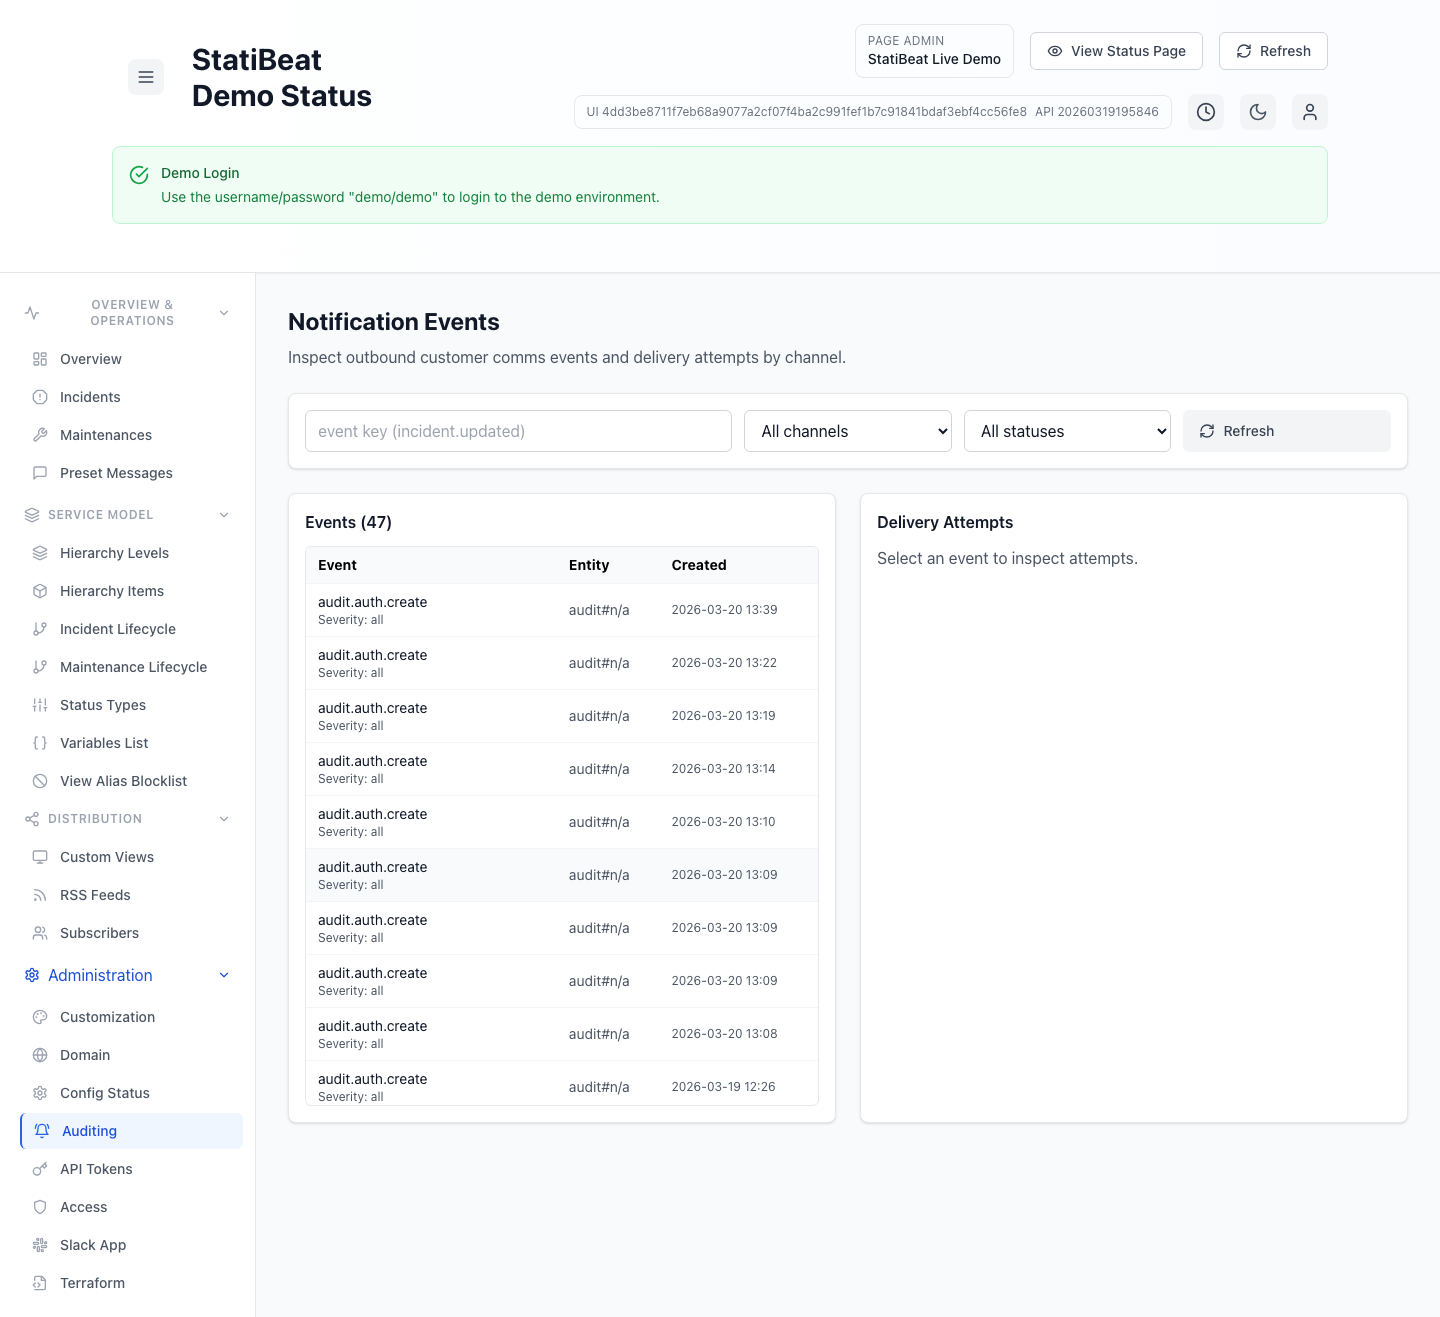Collapse the Service Model section
This screenshot has height=1317, width=1440.
(223, 514)
